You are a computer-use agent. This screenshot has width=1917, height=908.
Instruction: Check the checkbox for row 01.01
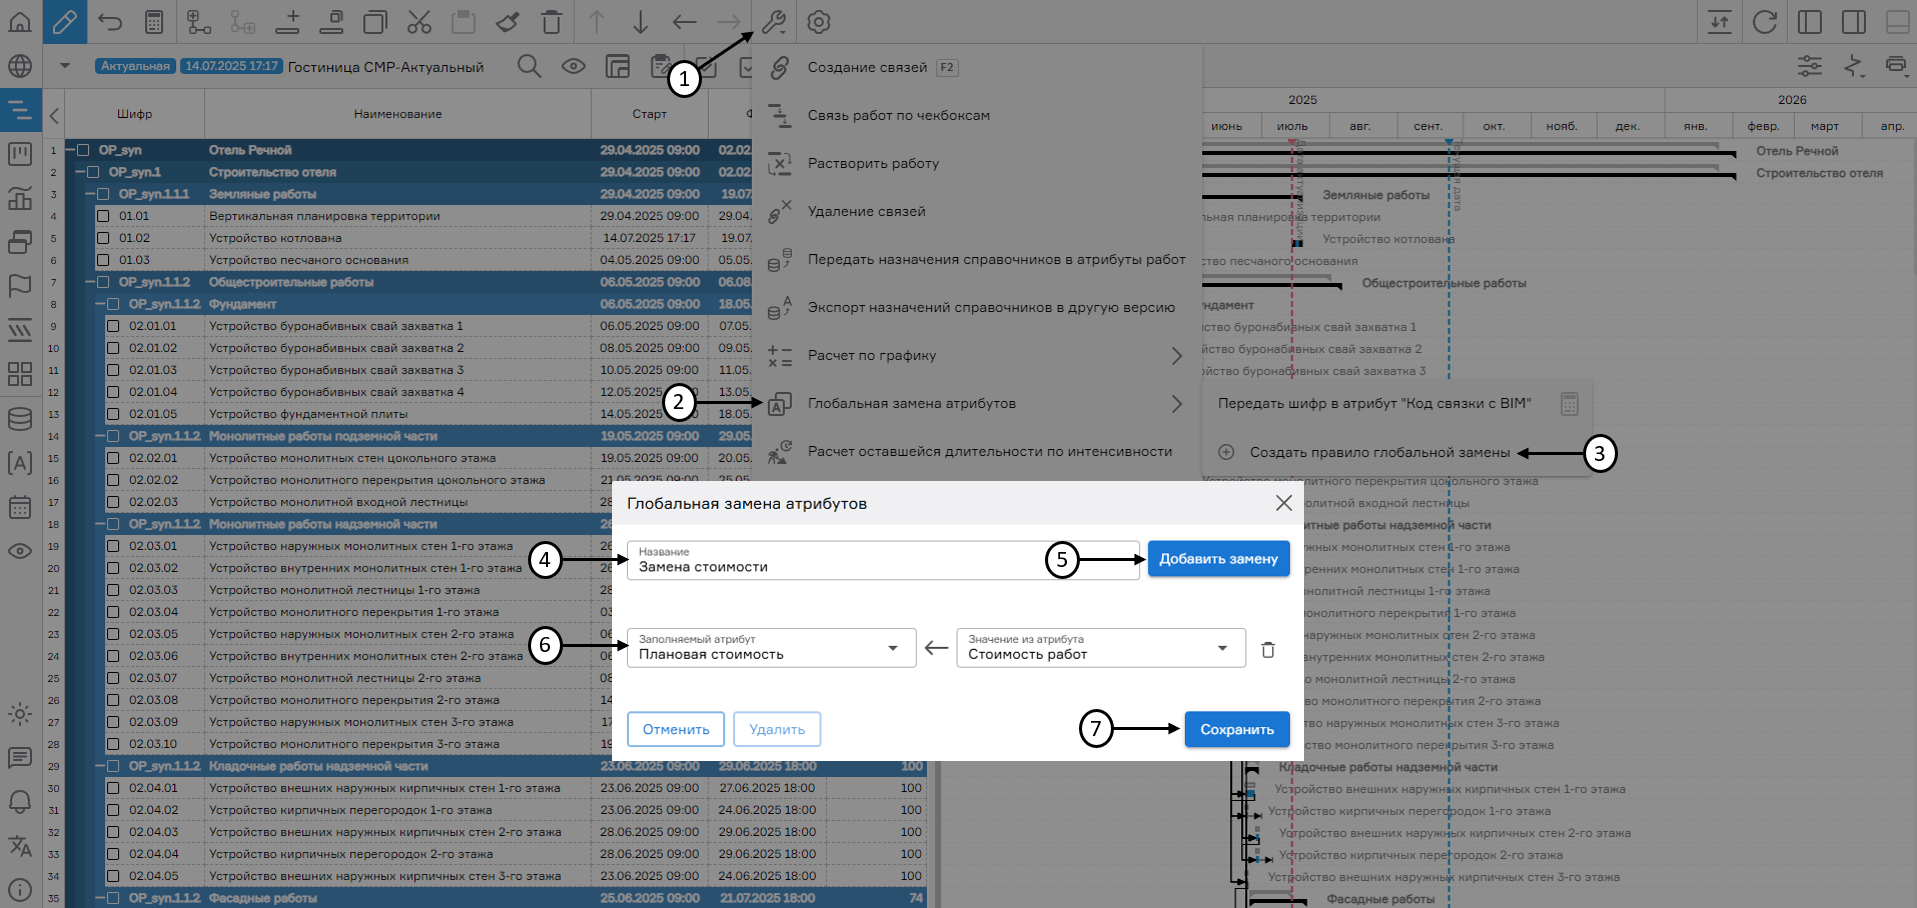(103, 216)
